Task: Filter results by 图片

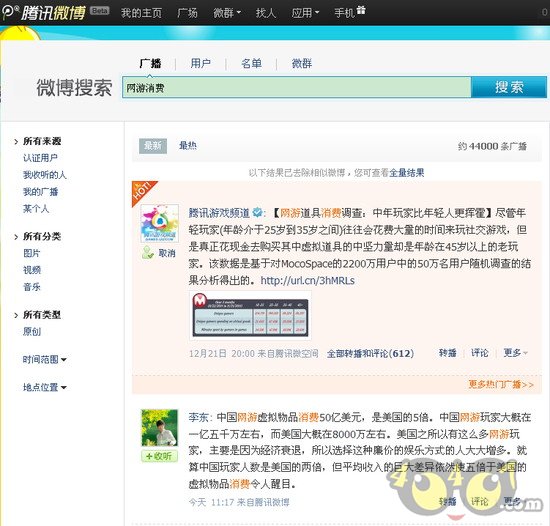Action: point(32,253)
